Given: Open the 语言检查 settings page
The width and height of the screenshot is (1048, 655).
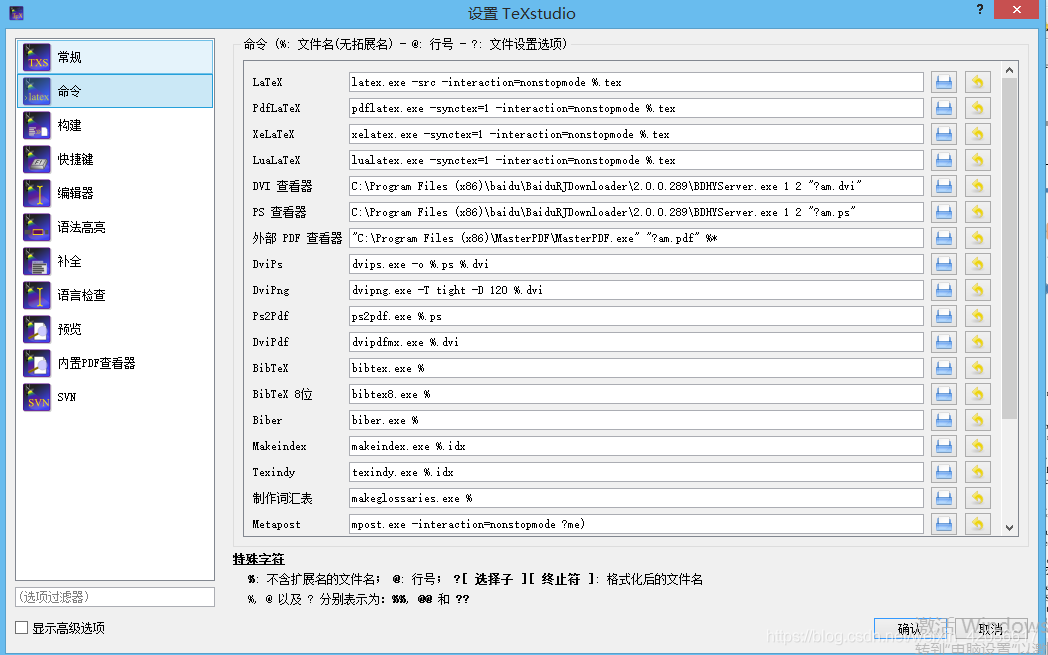Looking at the screenshot, I should click(115, 295).
